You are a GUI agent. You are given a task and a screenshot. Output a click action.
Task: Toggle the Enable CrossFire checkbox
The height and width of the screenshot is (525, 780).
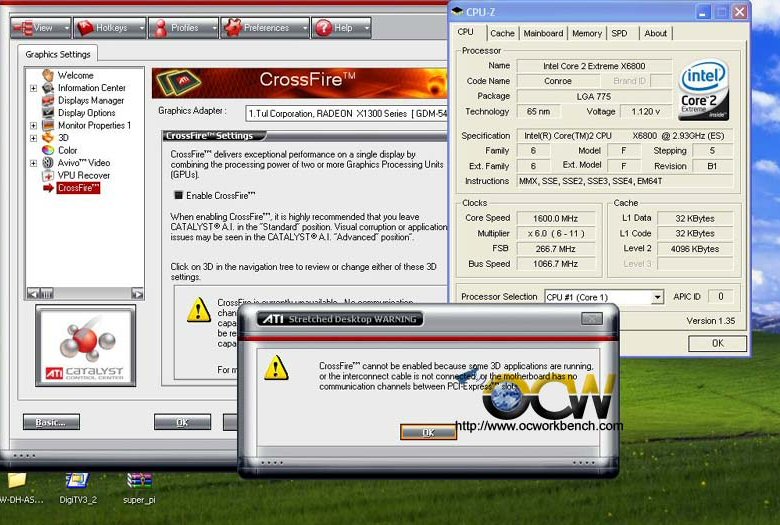coord(178,195)
